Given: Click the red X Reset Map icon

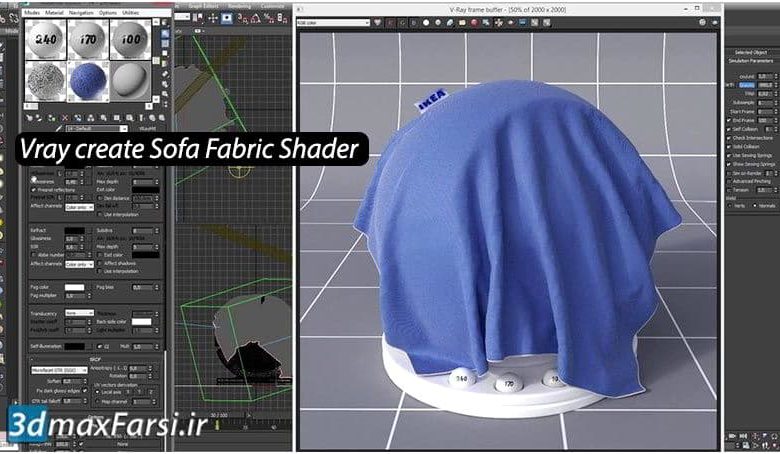Looking at the screenshot, I should [x=65, y=118].
